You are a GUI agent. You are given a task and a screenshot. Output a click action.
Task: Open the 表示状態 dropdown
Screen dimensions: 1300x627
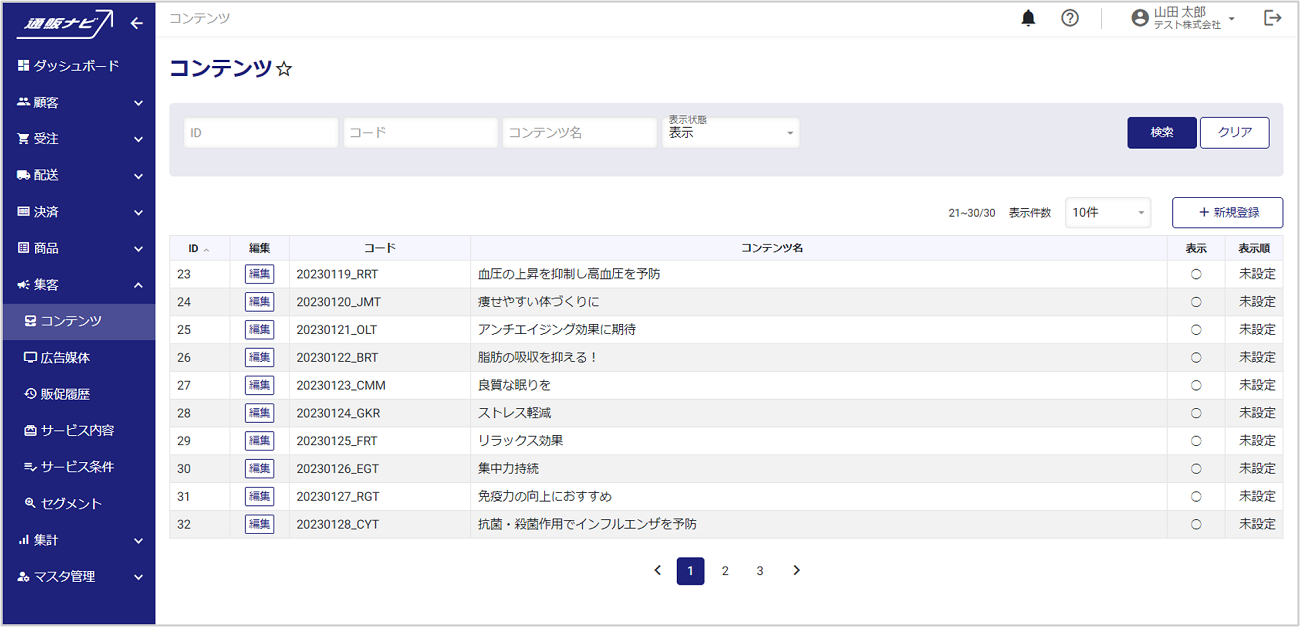730,132
